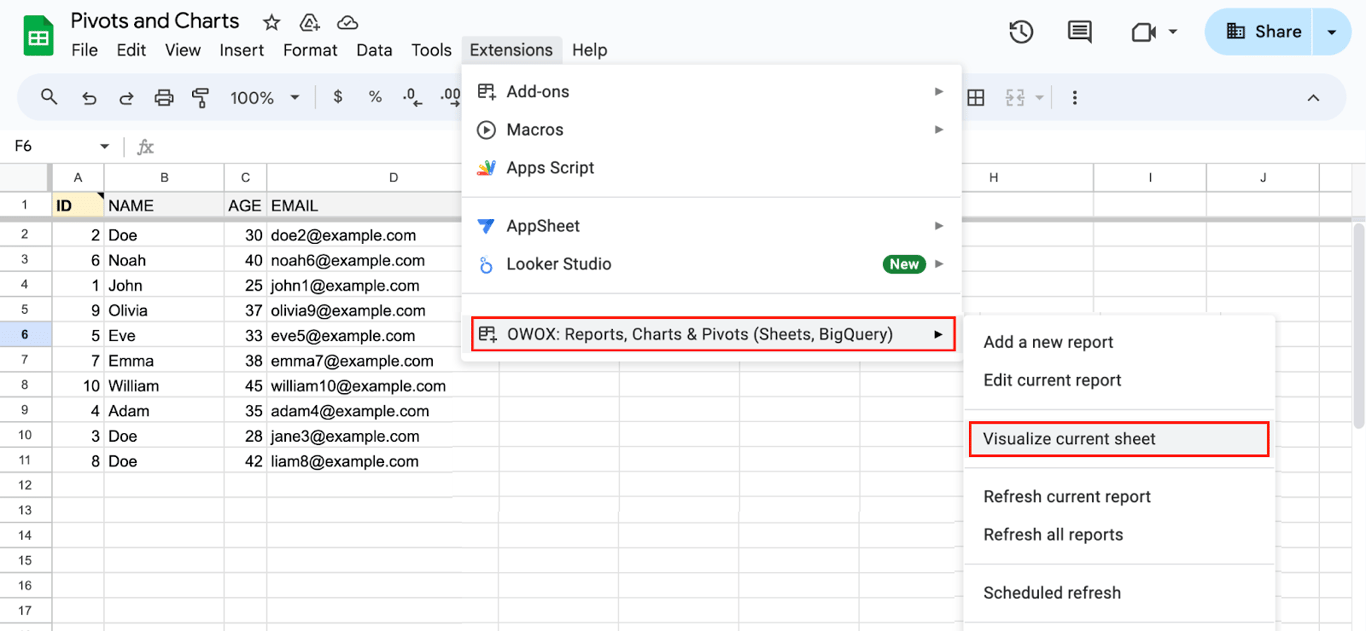Click the Google Sheets home logo
The width and height of the screenshot is (1366, 631).
(38, 36)
